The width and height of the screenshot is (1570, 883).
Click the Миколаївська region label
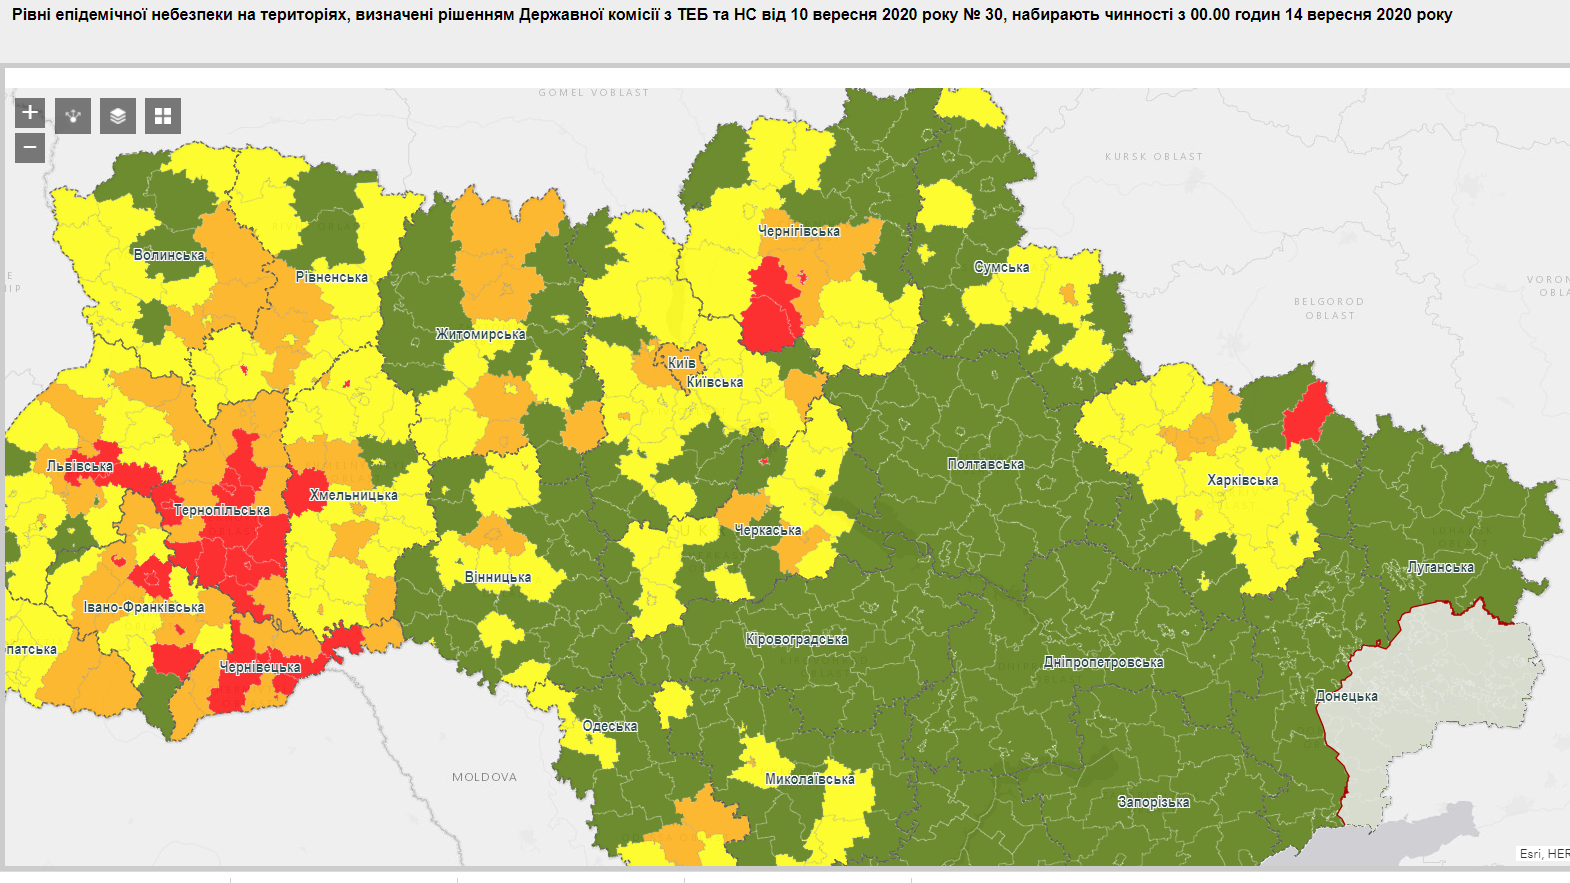[x=810, y=779]
